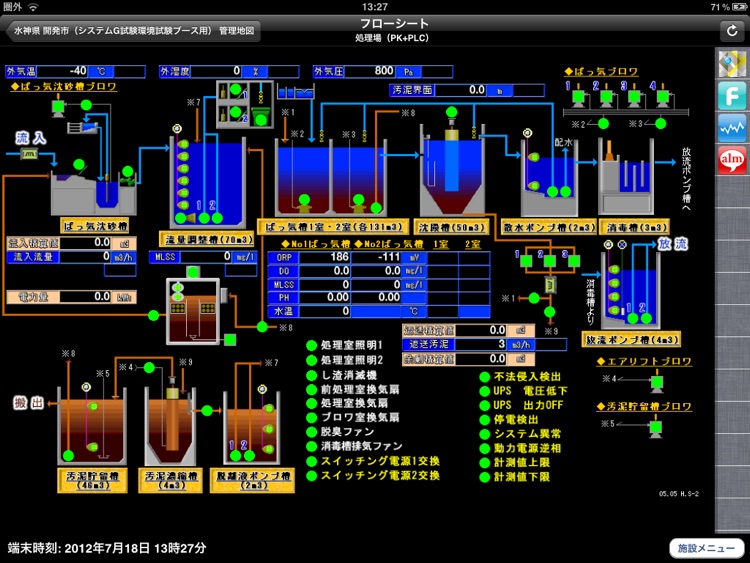
Task: Tap the Wi-Fi icon in the status bar
Action: (x=33, y=7)
